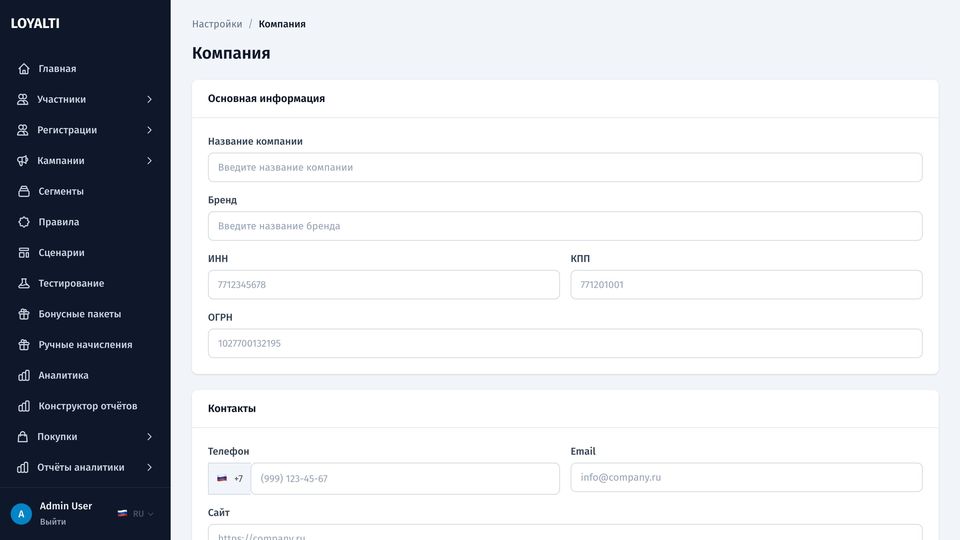Screen dimensions: 960x540
Task: Focus the ИНН input field
Action: [x=384, y=285]
